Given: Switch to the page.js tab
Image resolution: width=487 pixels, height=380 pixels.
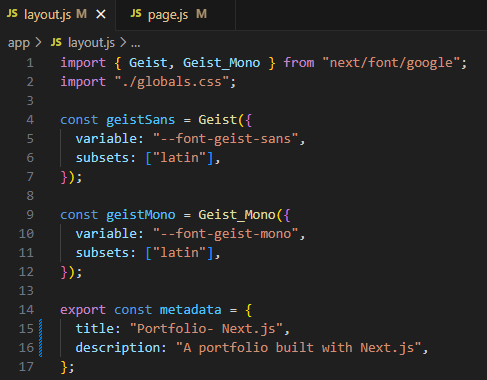Looking at the screenshot, I should (175, 15).
